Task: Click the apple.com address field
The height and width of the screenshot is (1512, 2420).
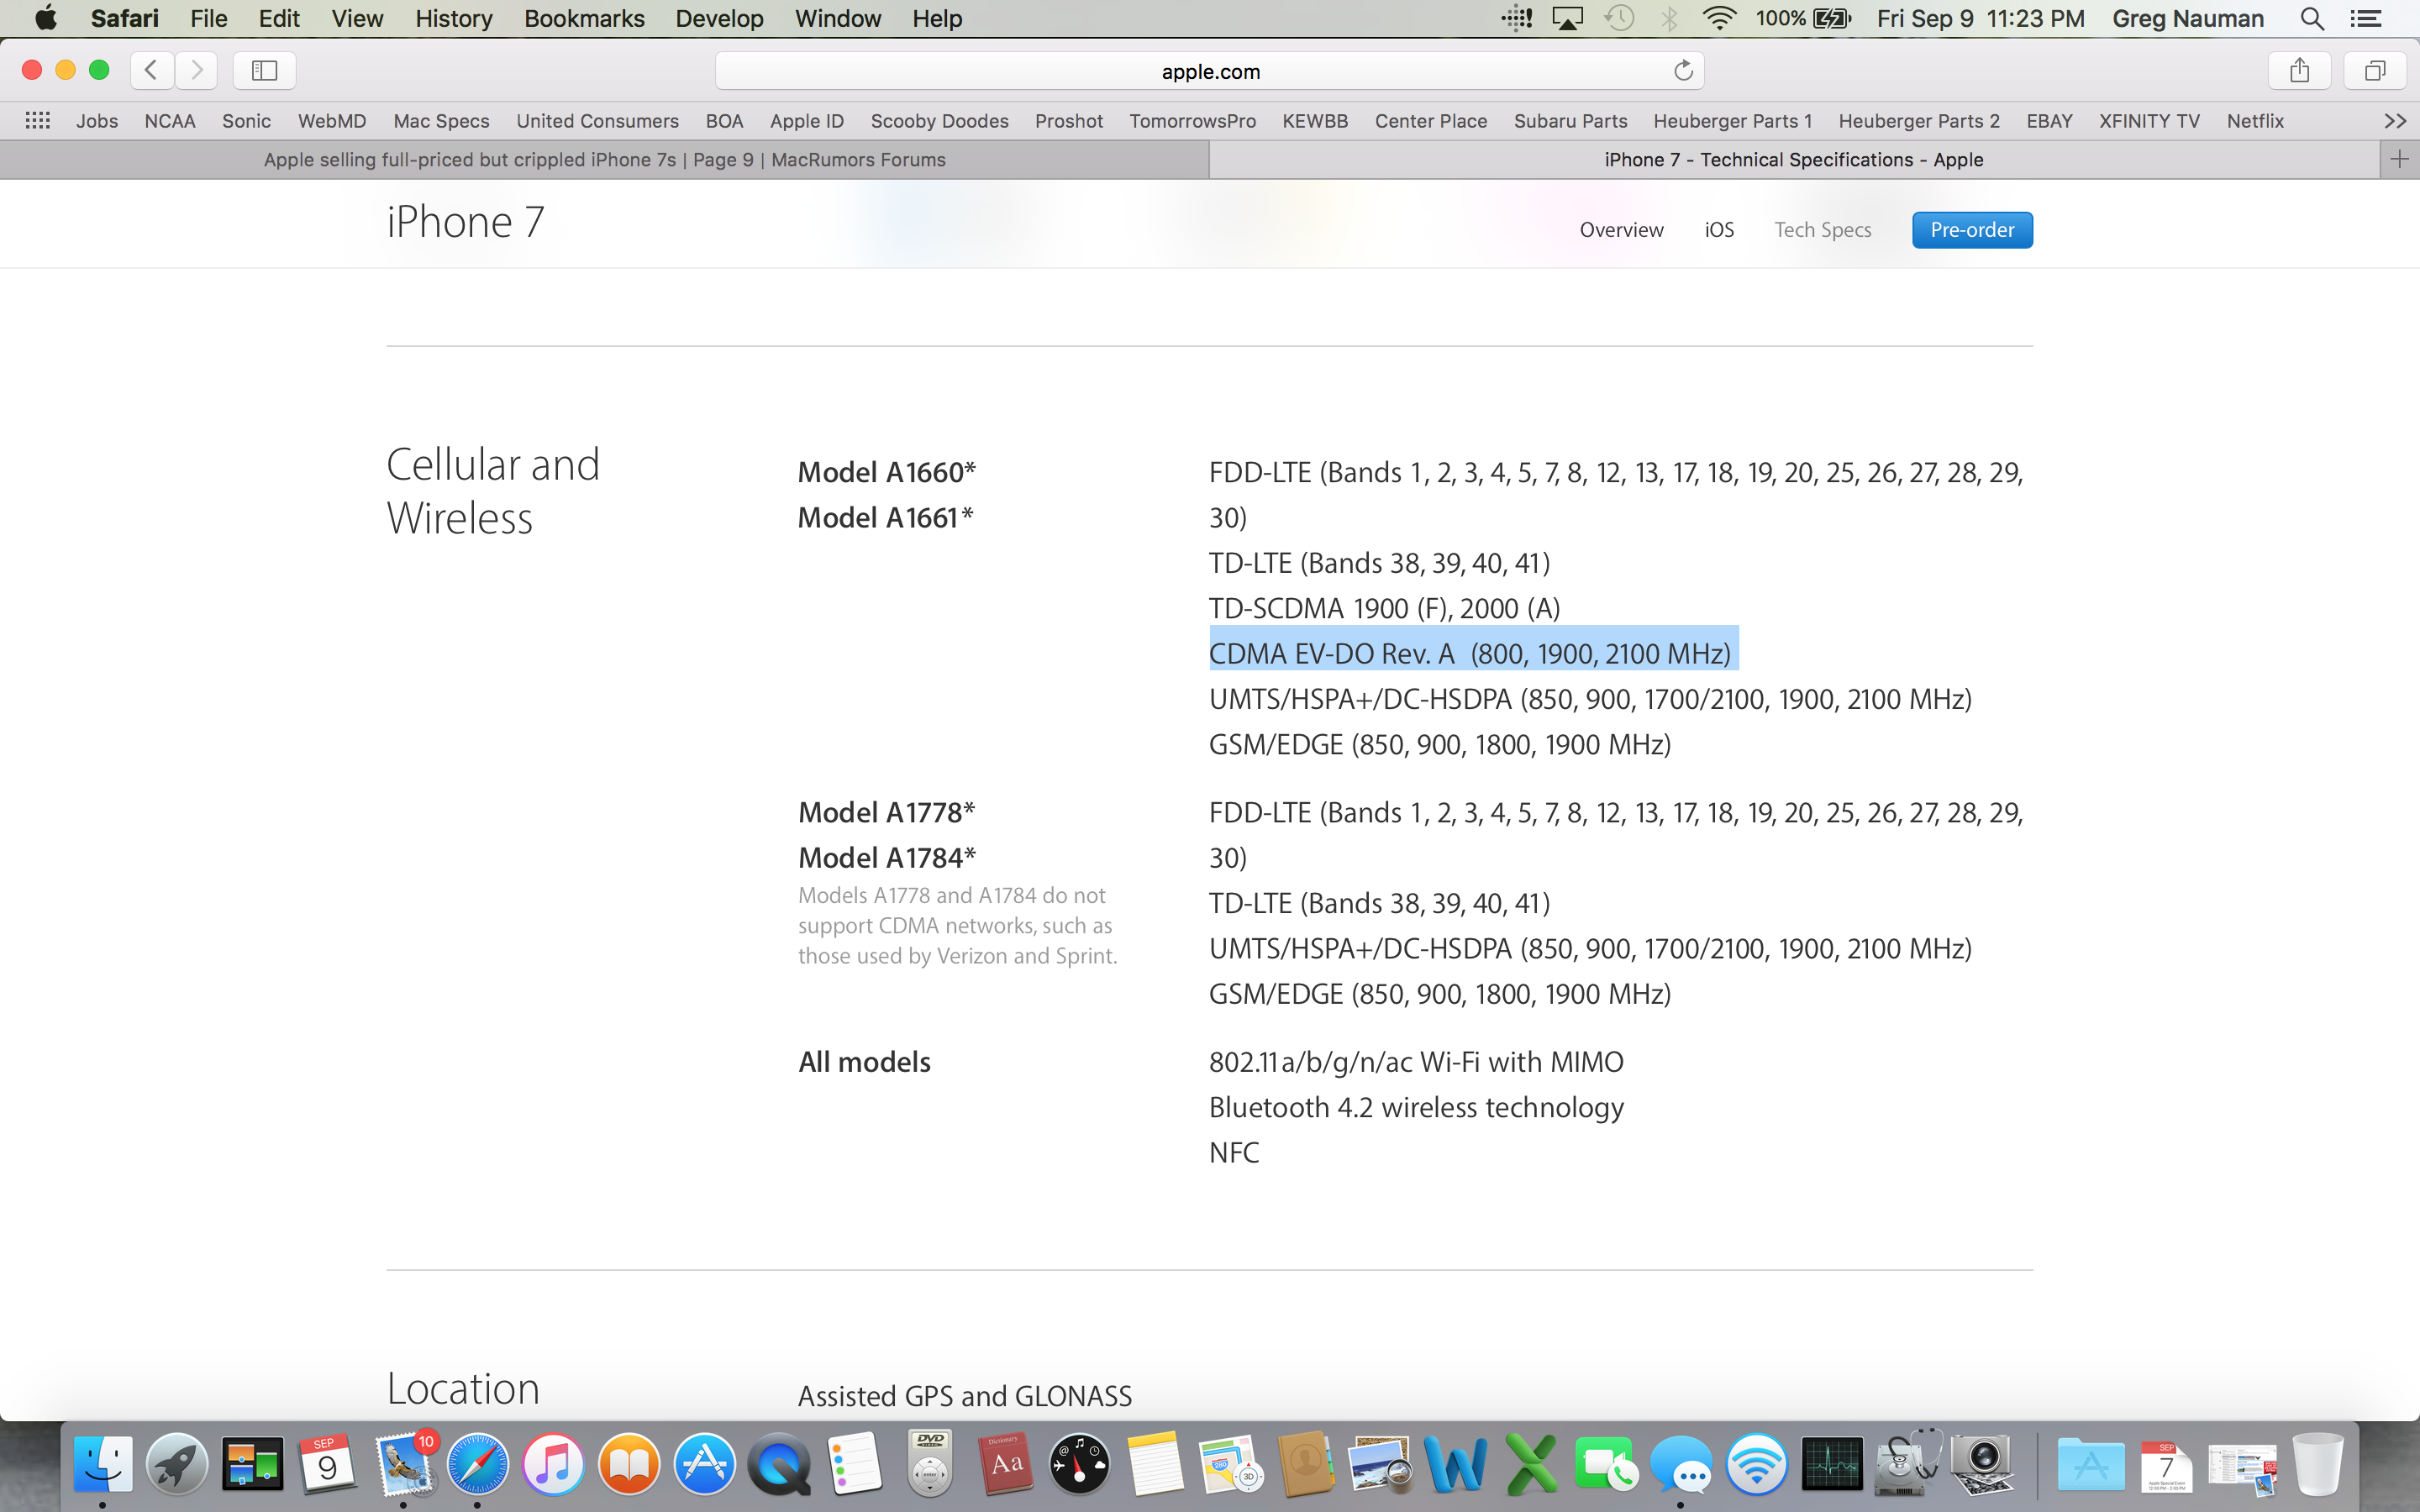Action: [x=1210, y=71]
